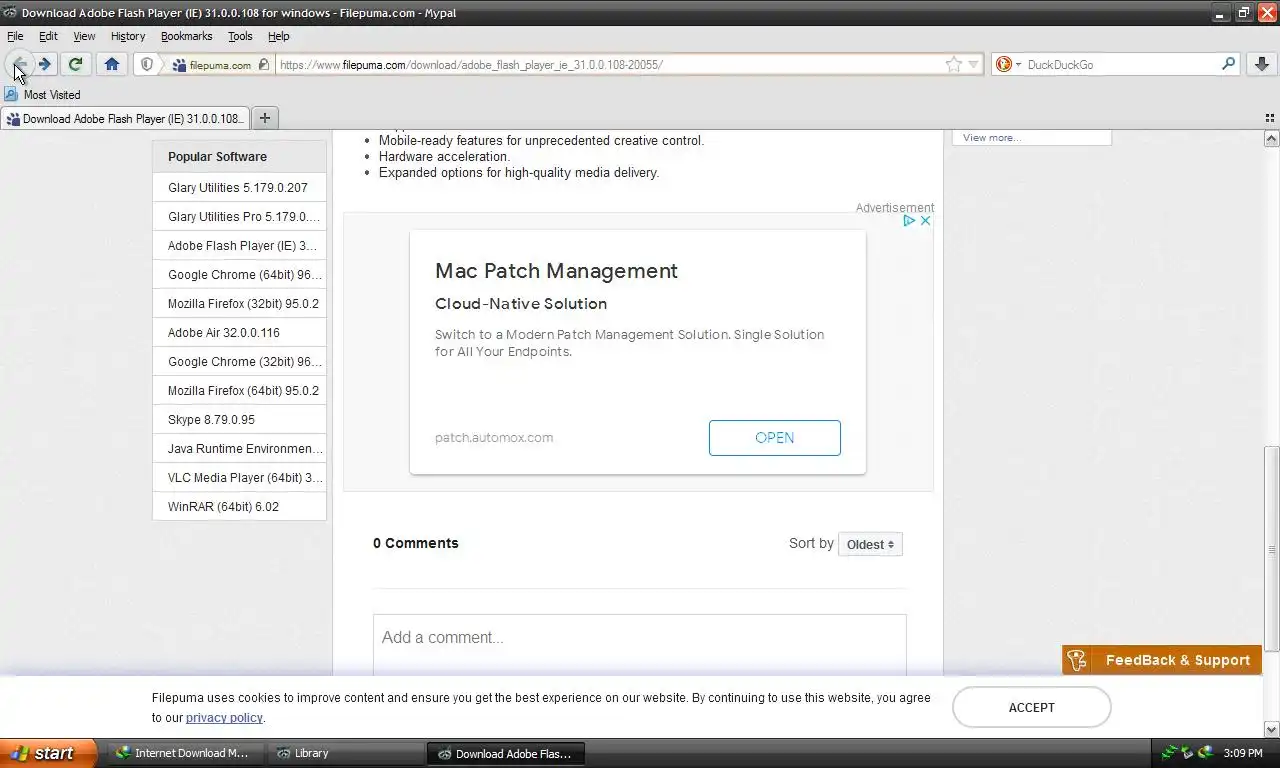Open WinRAR (64bit) 6.02 link

click(223, 507)
